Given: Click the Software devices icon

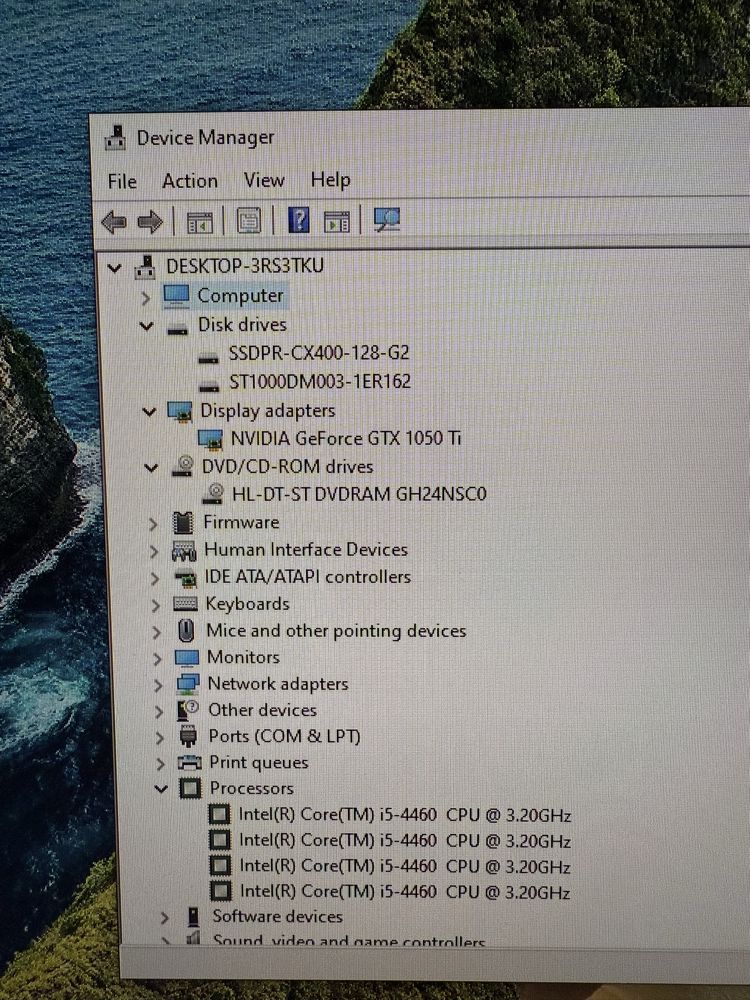Looking at the screenshot, I should (193, 917).
